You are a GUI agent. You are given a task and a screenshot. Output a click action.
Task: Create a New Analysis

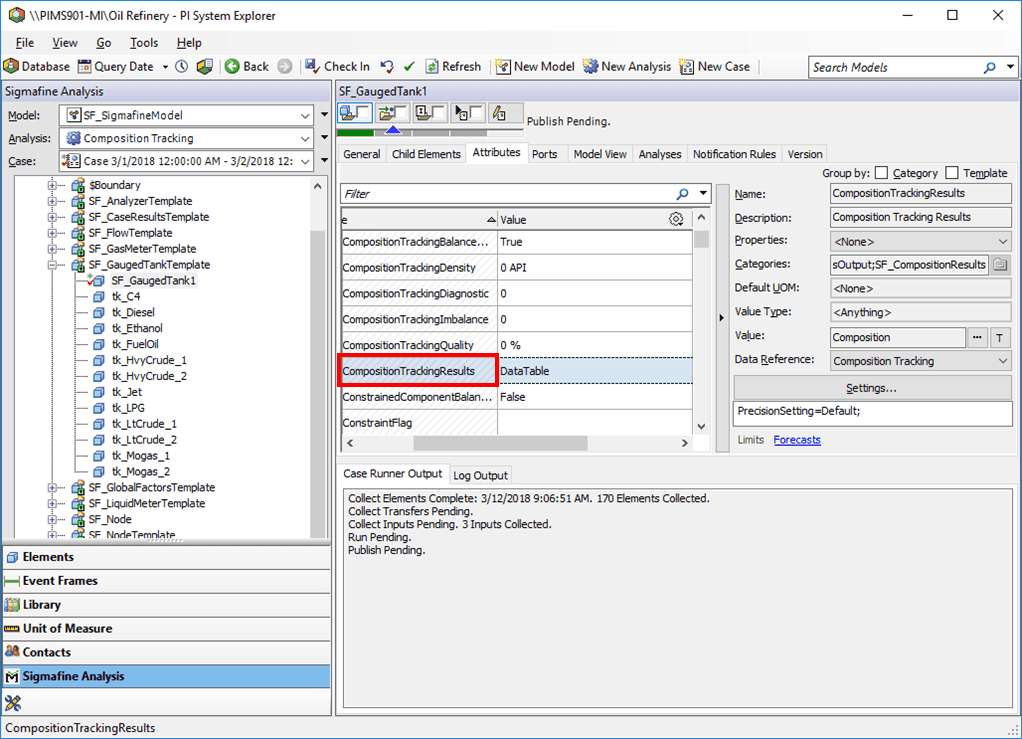tap(627, 67)
